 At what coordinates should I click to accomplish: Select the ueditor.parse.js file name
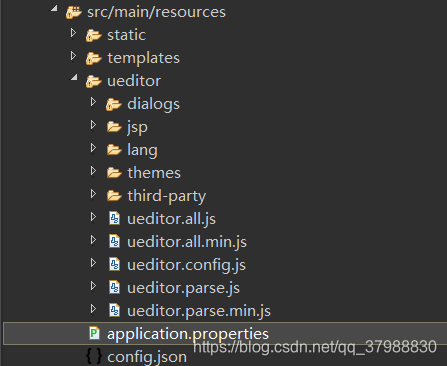tap(183, 289)
